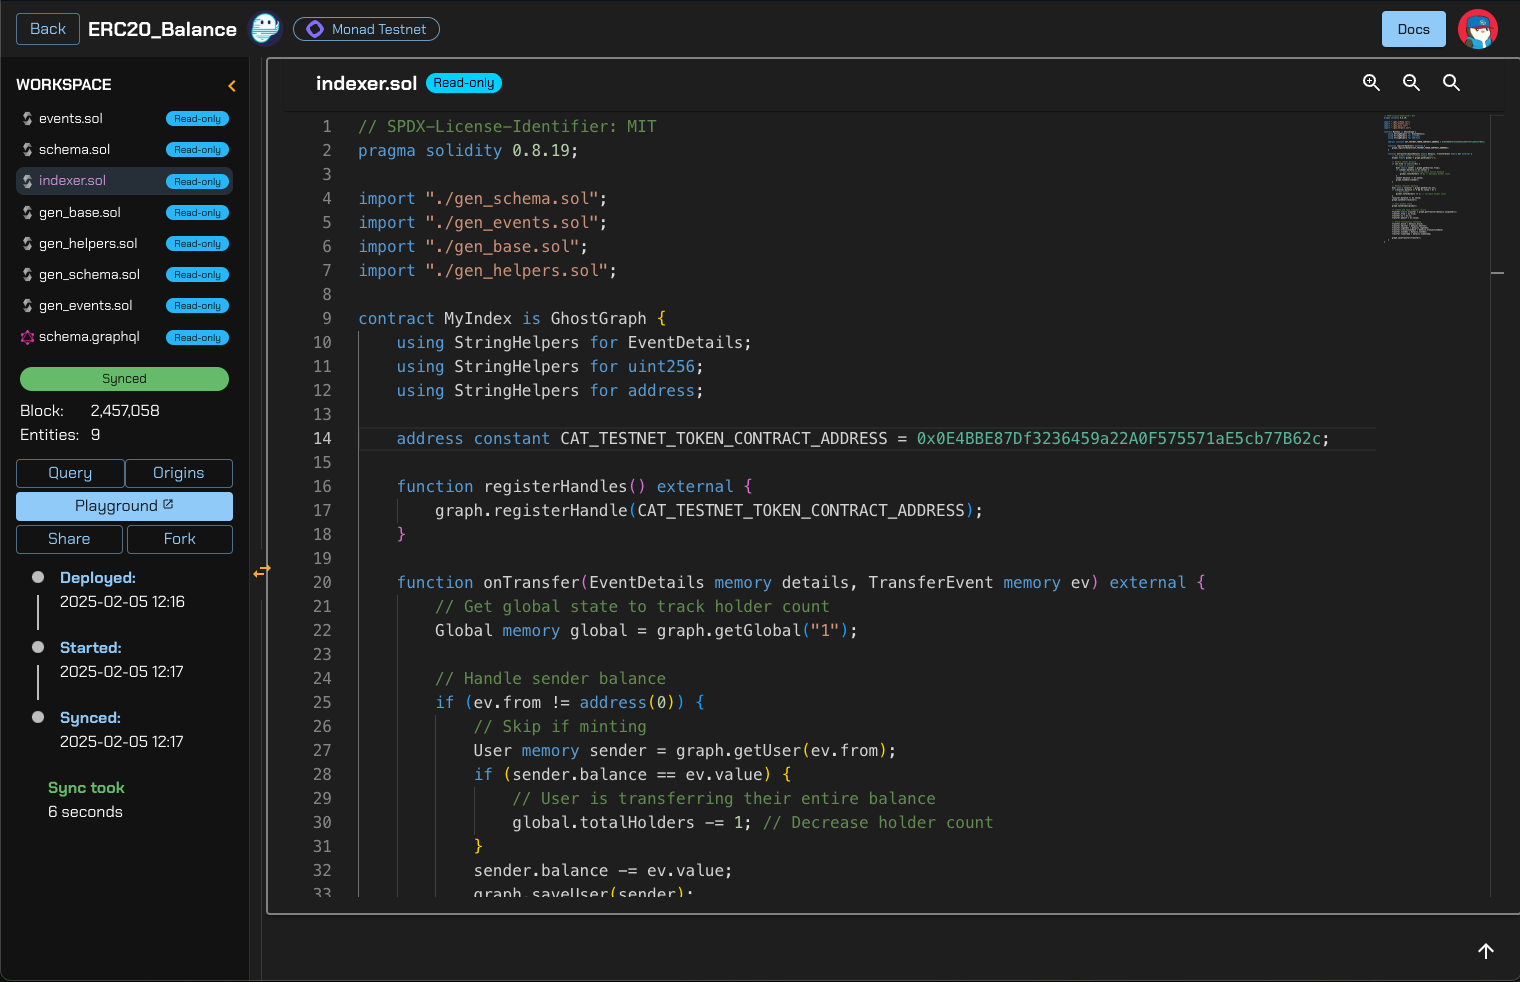Screen dimensions: 1520x982
Task: Click the ghost logo next to ERC20_Balance
Action: point(264,27)
